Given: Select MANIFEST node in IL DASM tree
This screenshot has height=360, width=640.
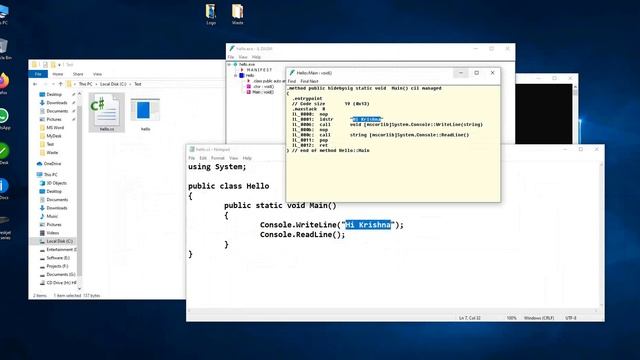Looking at the screenshot, I should pos(259,70).
